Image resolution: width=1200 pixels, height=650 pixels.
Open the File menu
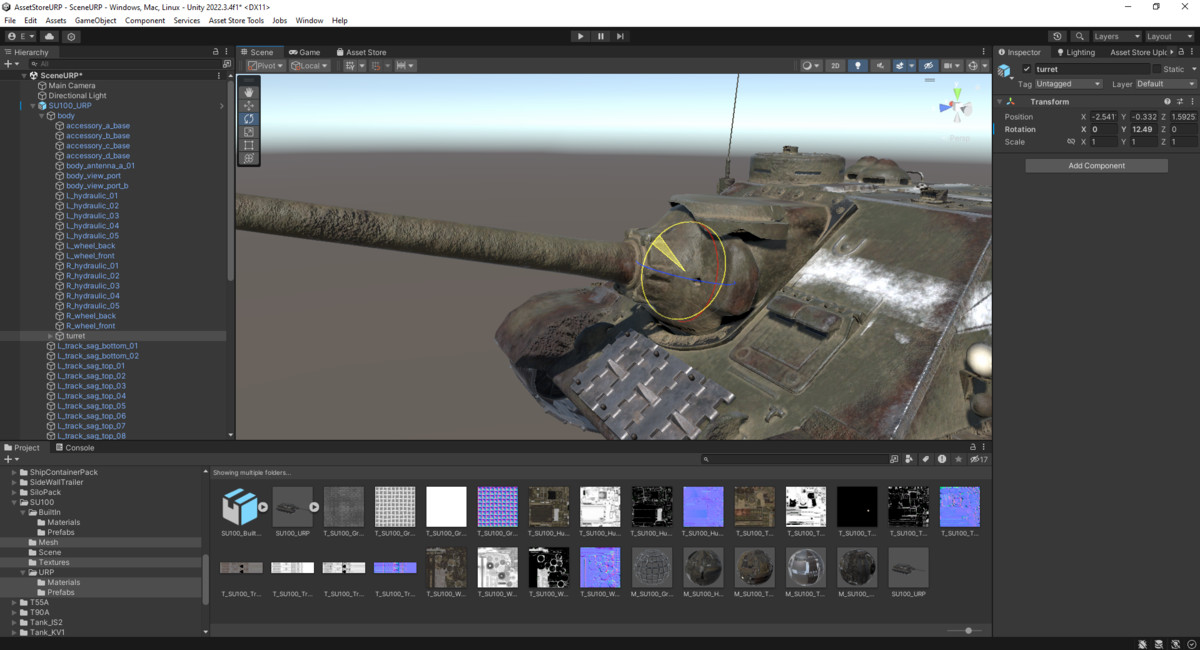point(10,20)
